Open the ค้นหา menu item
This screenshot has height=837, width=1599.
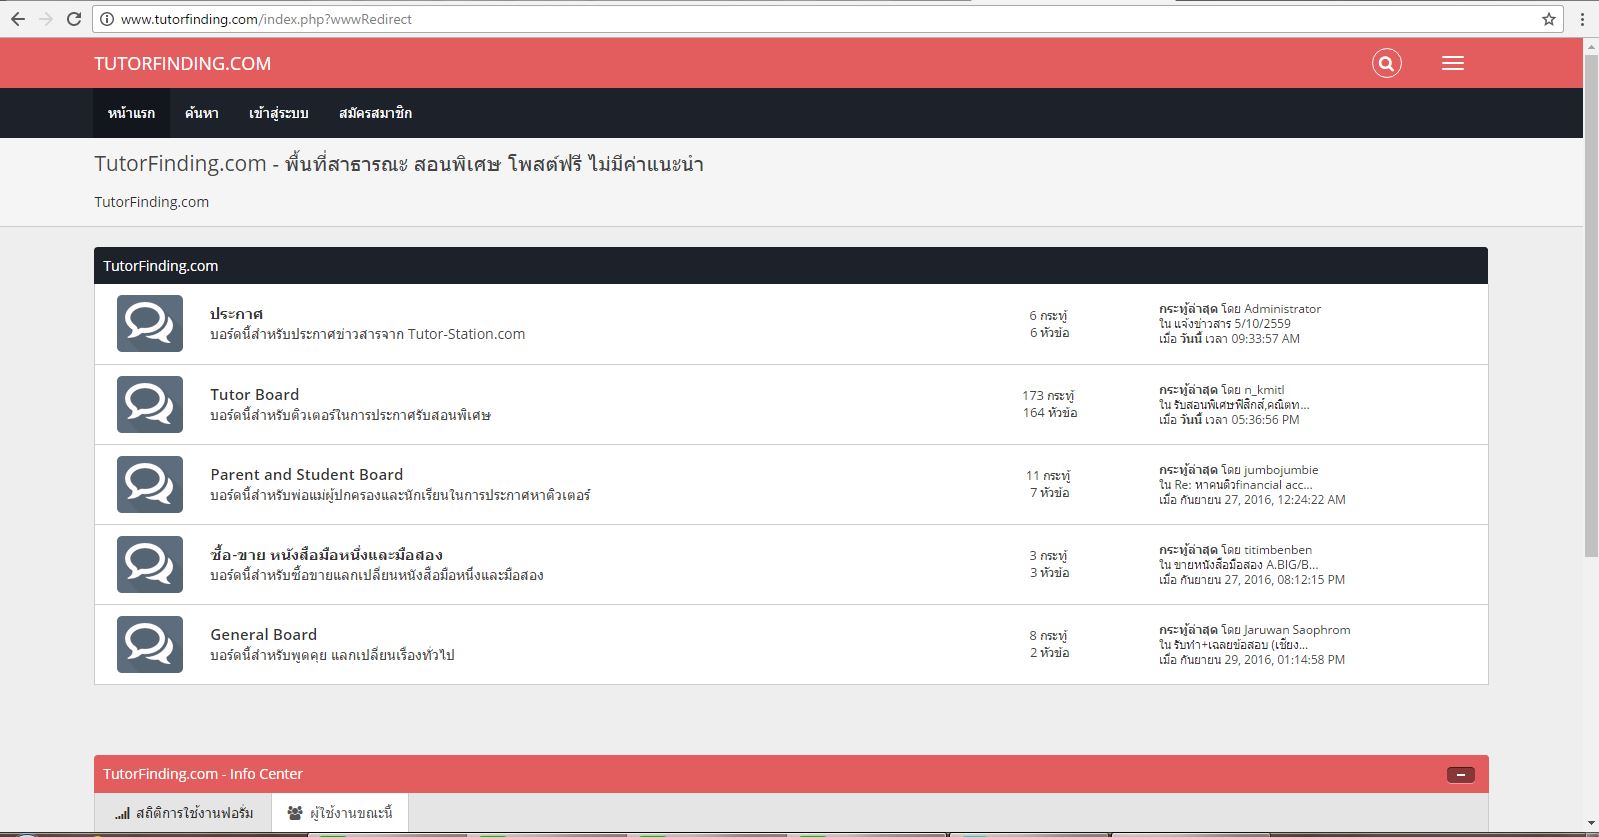point(201,113)
